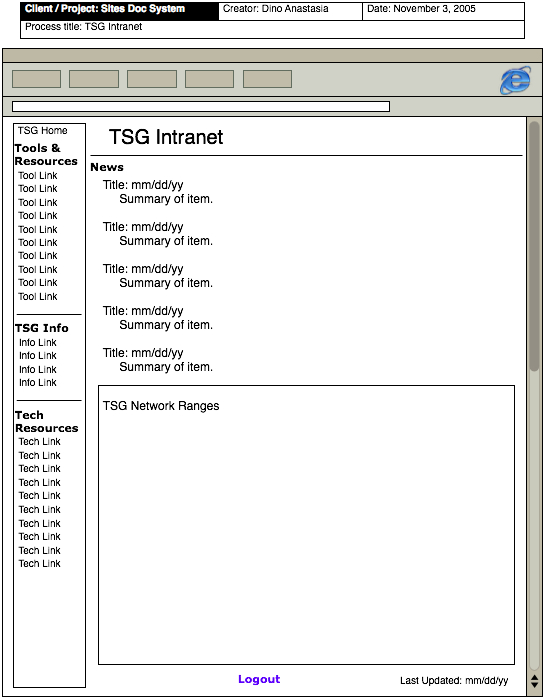Click the TSG Network Ranges panel
This screenshot has height=698, width=544.
(x=306, y=525)
